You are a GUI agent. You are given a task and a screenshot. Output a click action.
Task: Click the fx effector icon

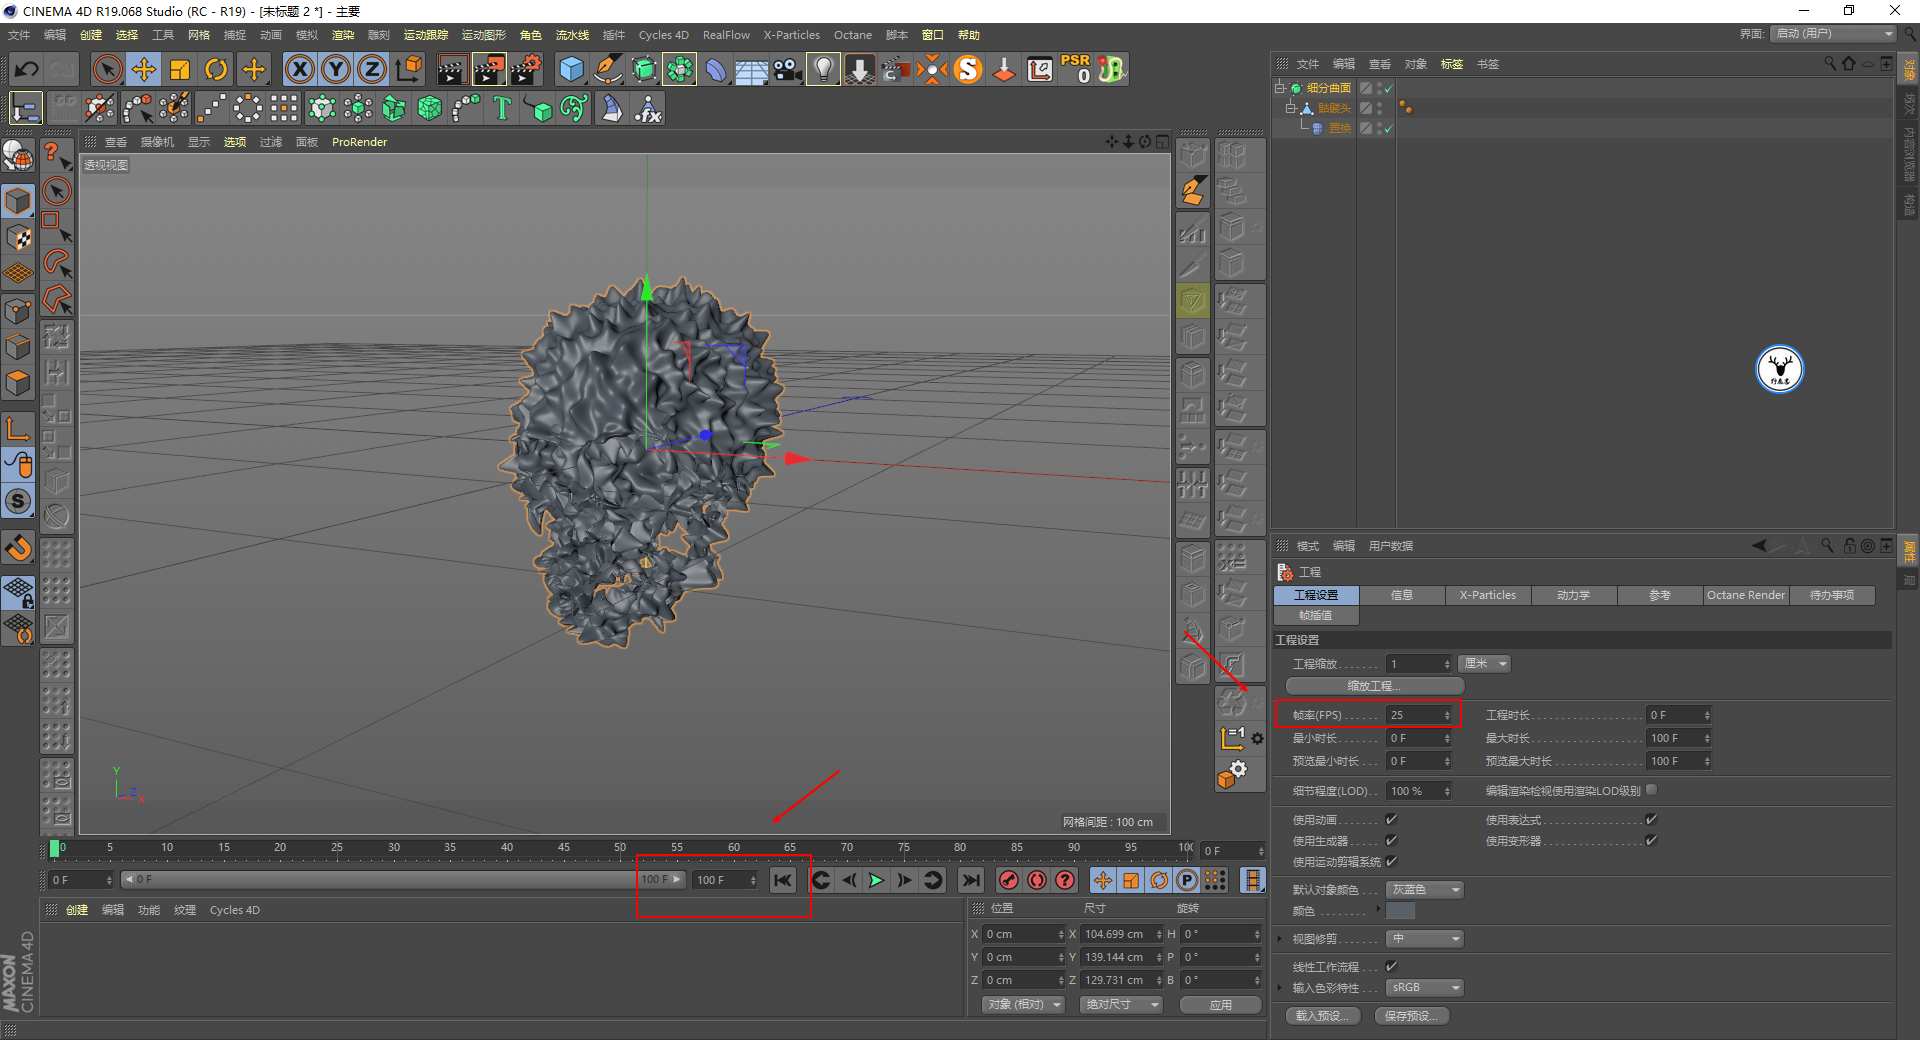pyautogui.click(x=648, y=108)
